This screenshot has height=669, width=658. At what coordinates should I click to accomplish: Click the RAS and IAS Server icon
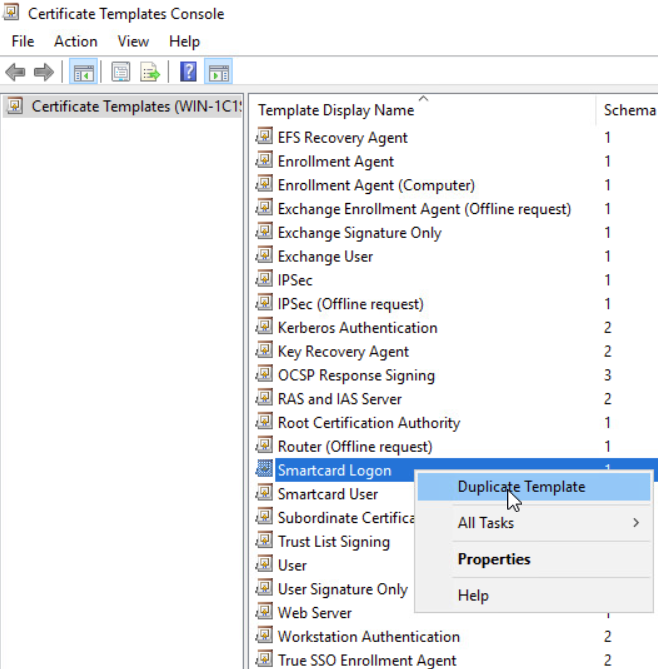click(265, 398)
